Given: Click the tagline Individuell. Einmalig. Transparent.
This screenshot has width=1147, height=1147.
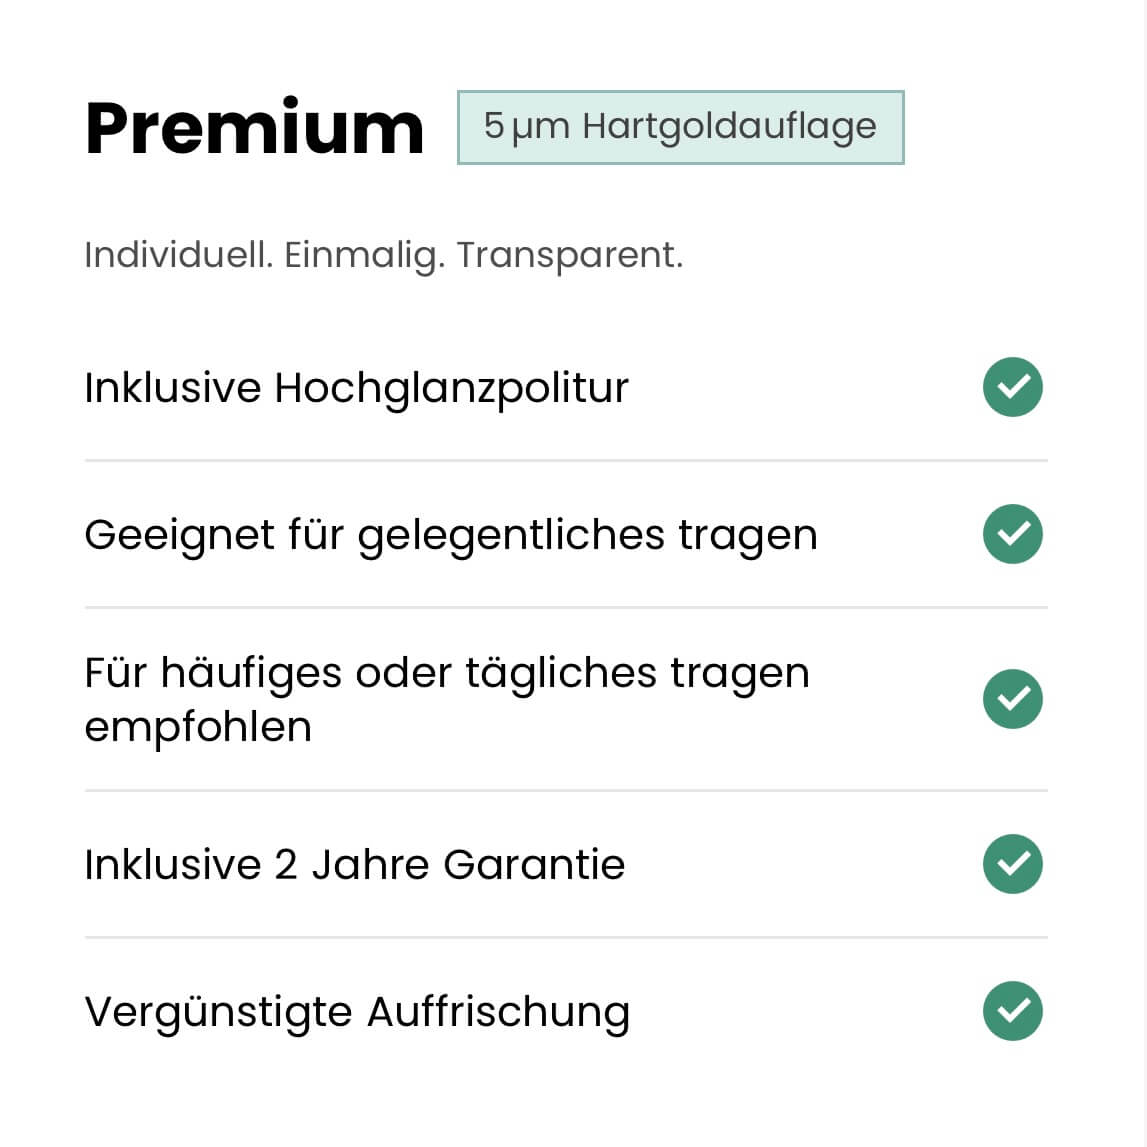Looking at the screenshot, I should click(x=383, y=256).
